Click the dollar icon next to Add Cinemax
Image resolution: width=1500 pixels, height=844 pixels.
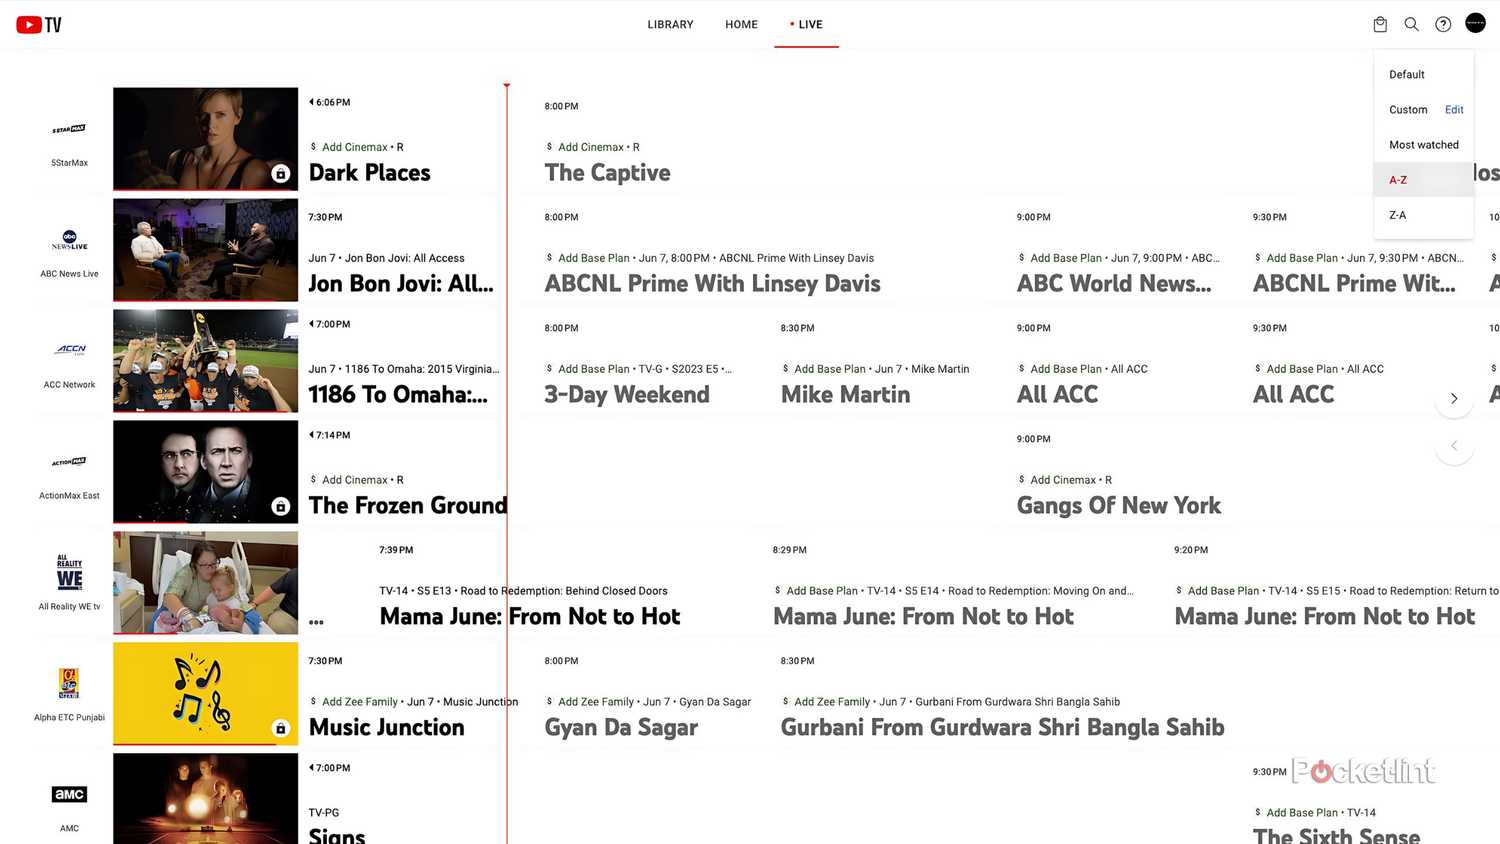(x=316, y=147)
